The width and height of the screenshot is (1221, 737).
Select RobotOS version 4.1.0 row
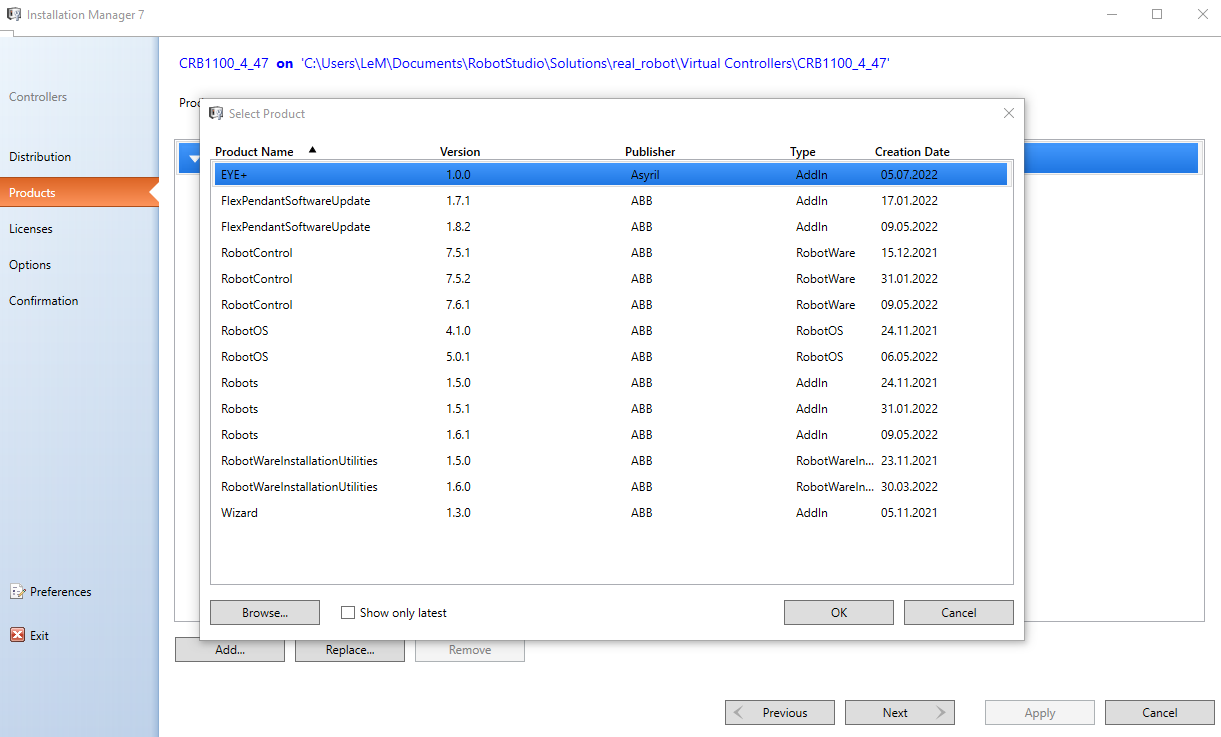click(x=611, y=331)
